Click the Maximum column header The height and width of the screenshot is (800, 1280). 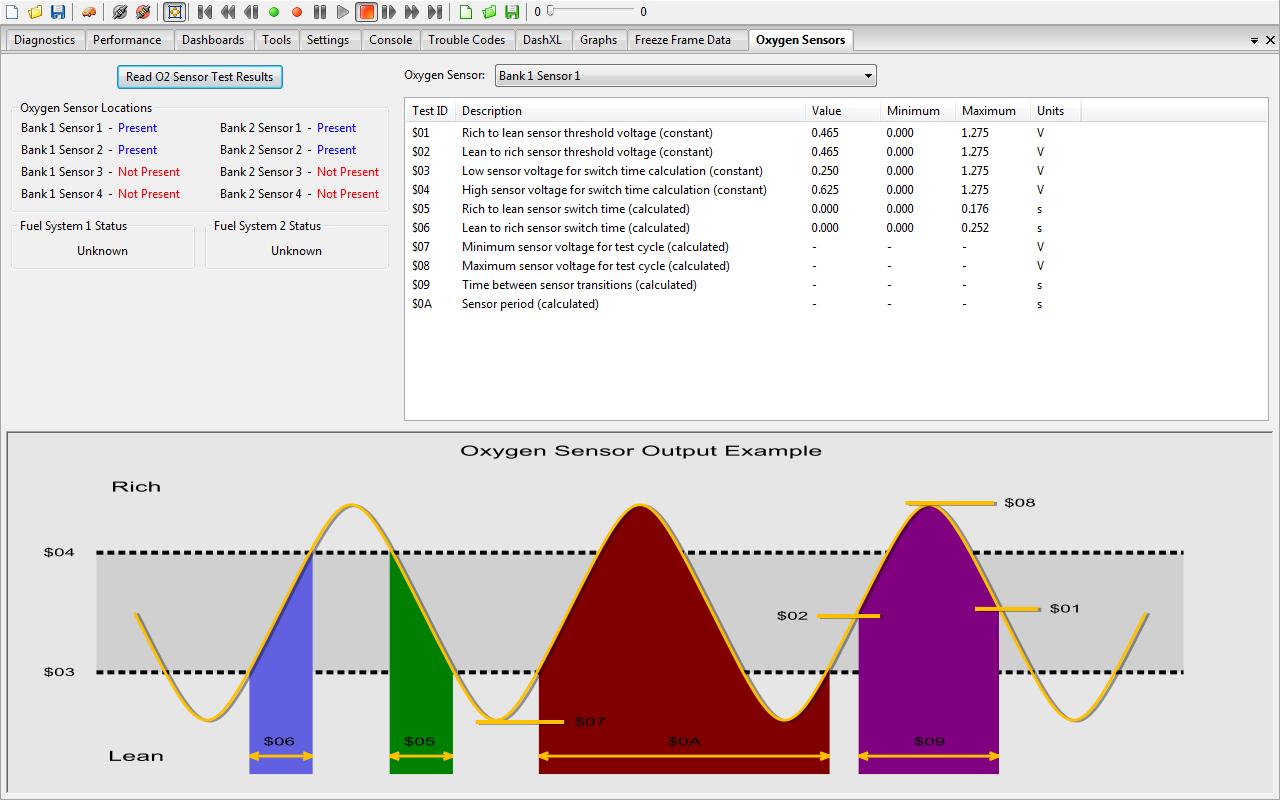[993, 111]
